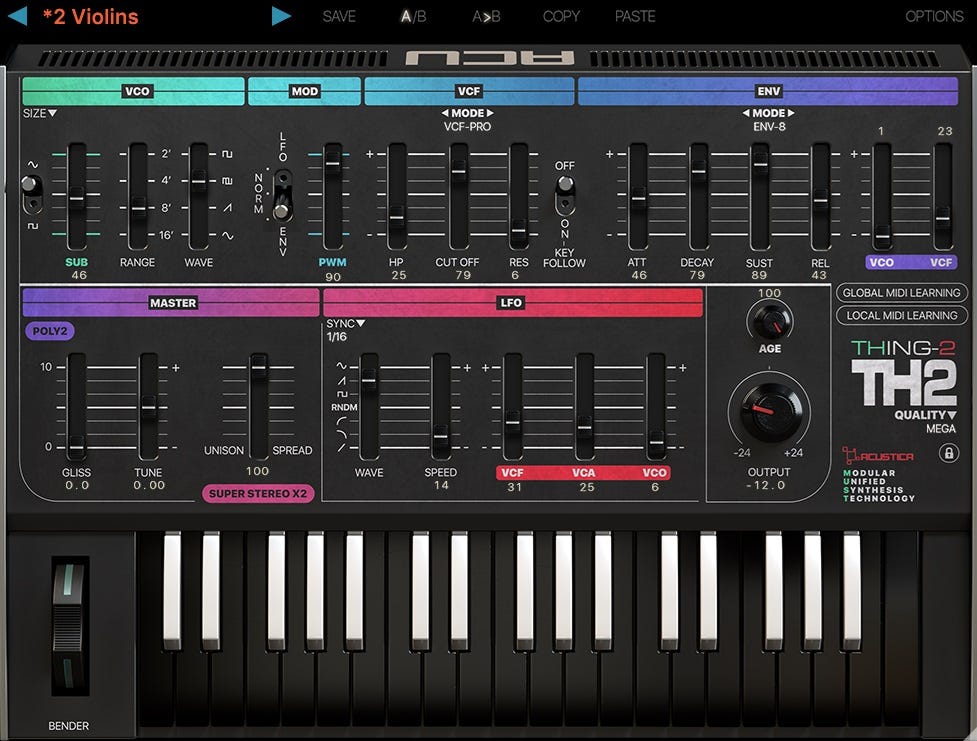This screenshot has height=741, width=977.
Task: Click LOCAL MIDI LEARNING button
Action: (902, 315)
